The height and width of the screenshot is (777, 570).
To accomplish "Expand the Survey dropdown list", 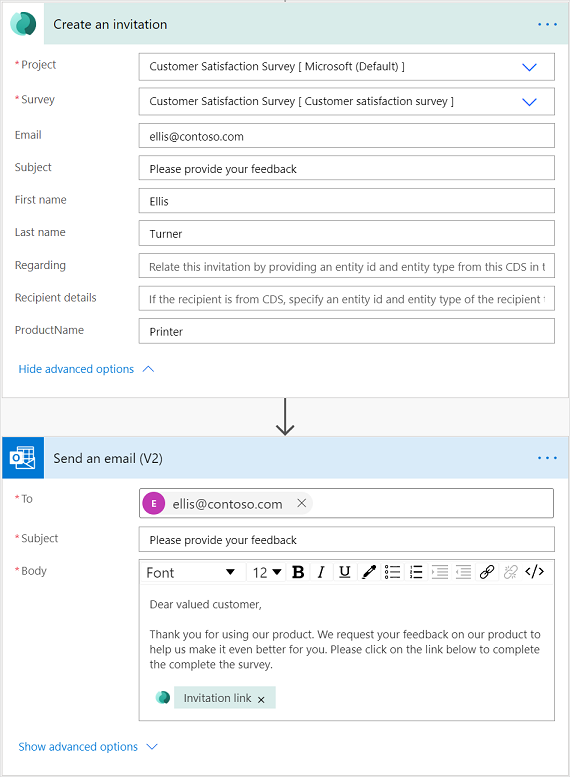I will pyautogui.click(x=346, y=102).
